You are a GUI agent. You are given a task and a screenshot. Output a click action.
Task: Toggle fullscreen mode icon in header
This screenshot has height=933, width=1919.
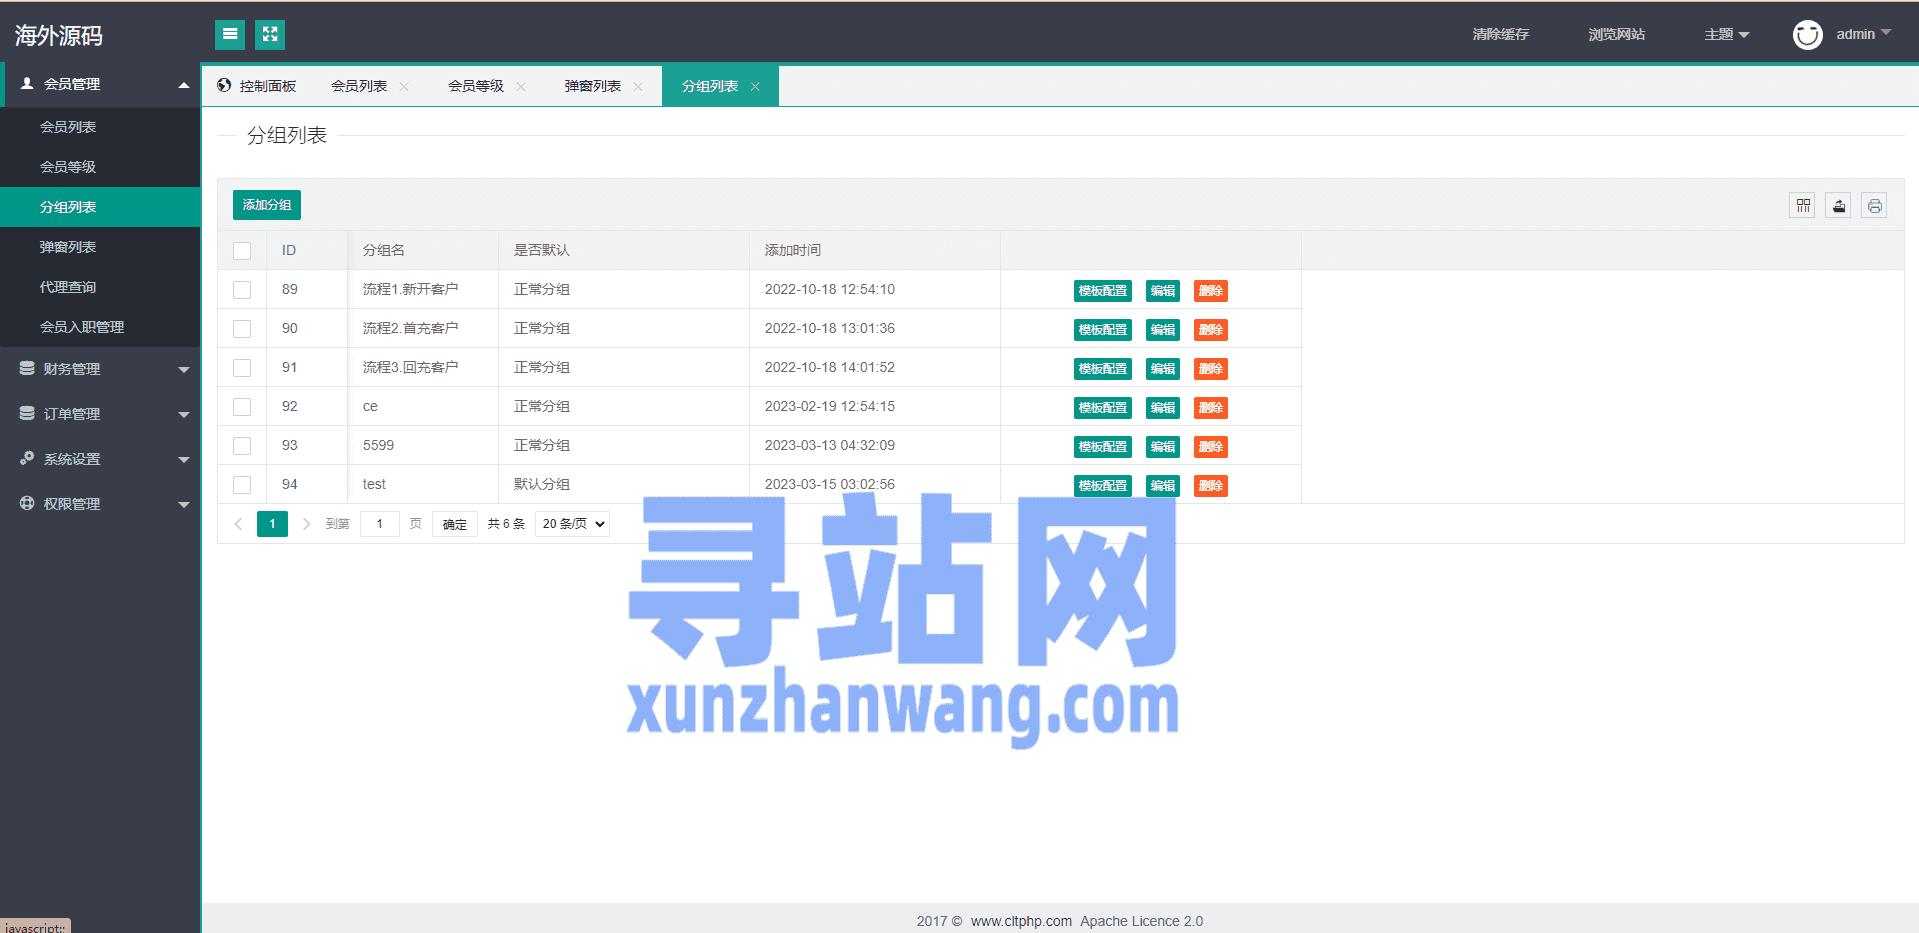[270, 35]
